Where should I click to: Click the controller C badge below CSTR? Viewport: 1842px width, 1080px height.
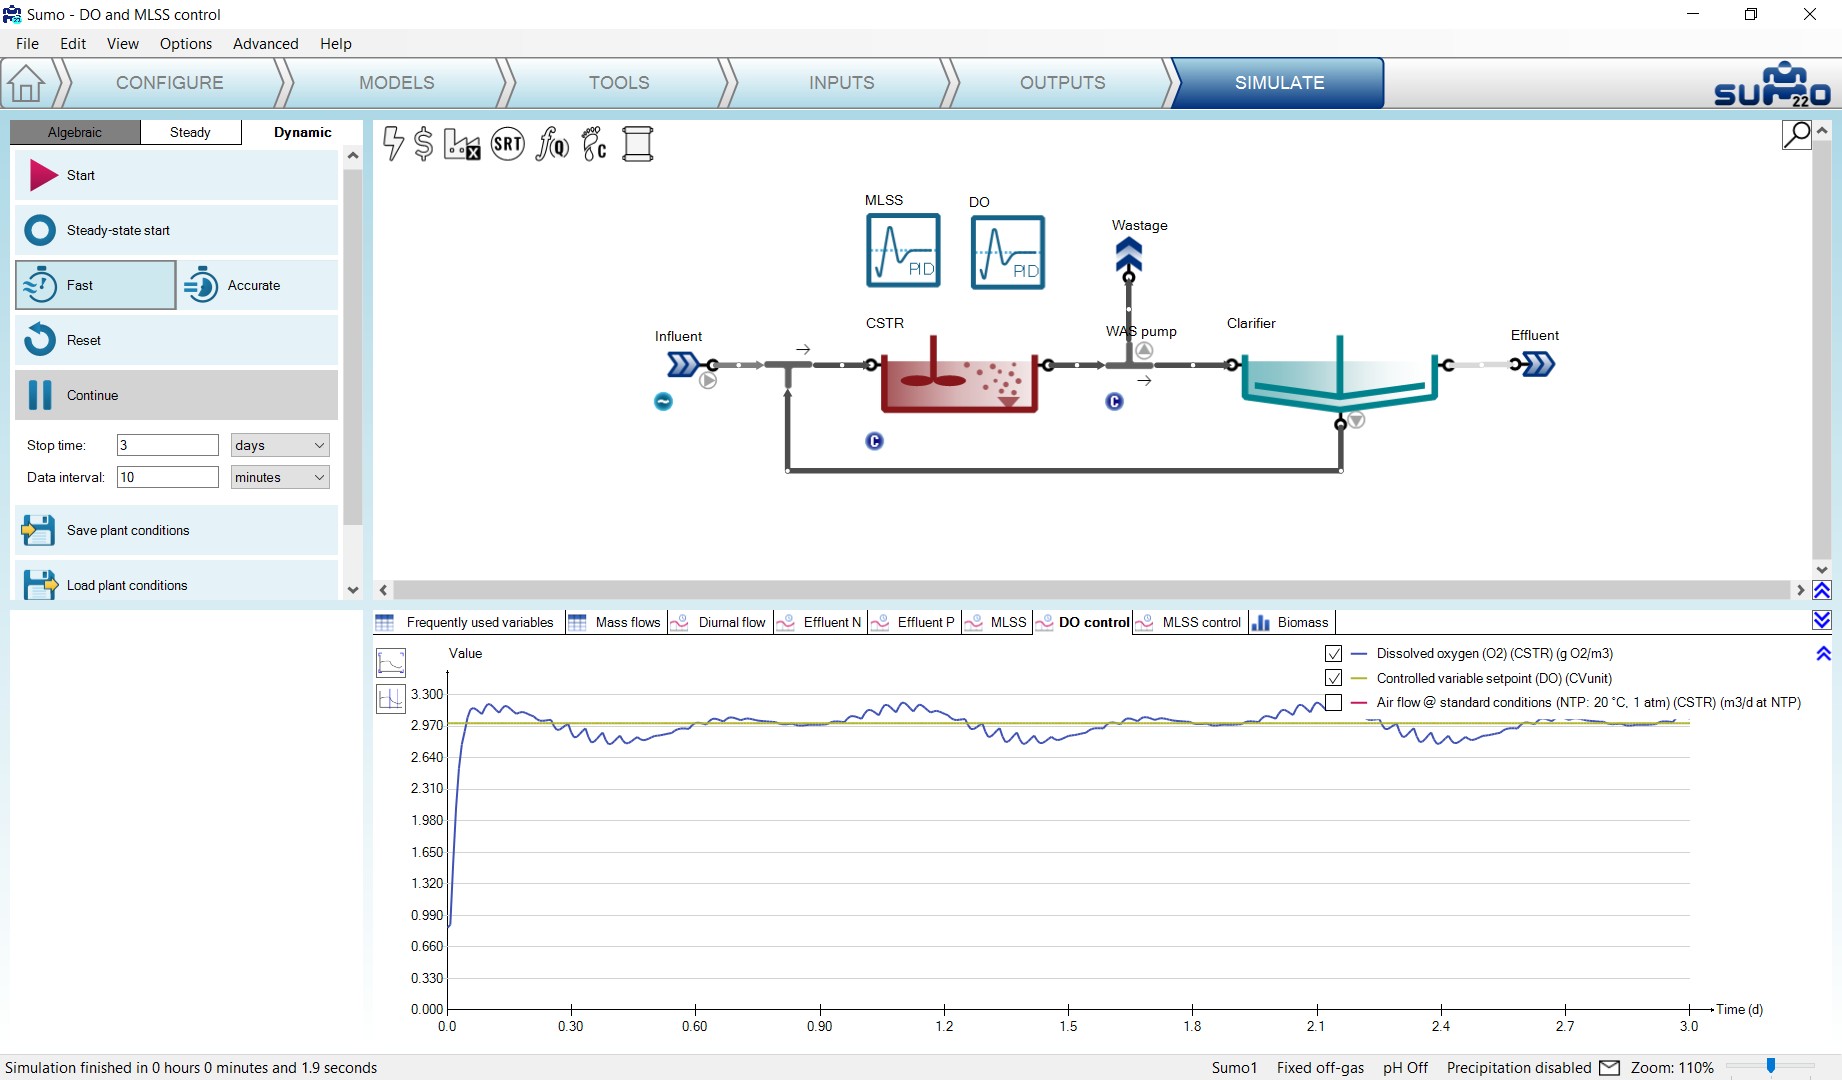click(875, 441)
